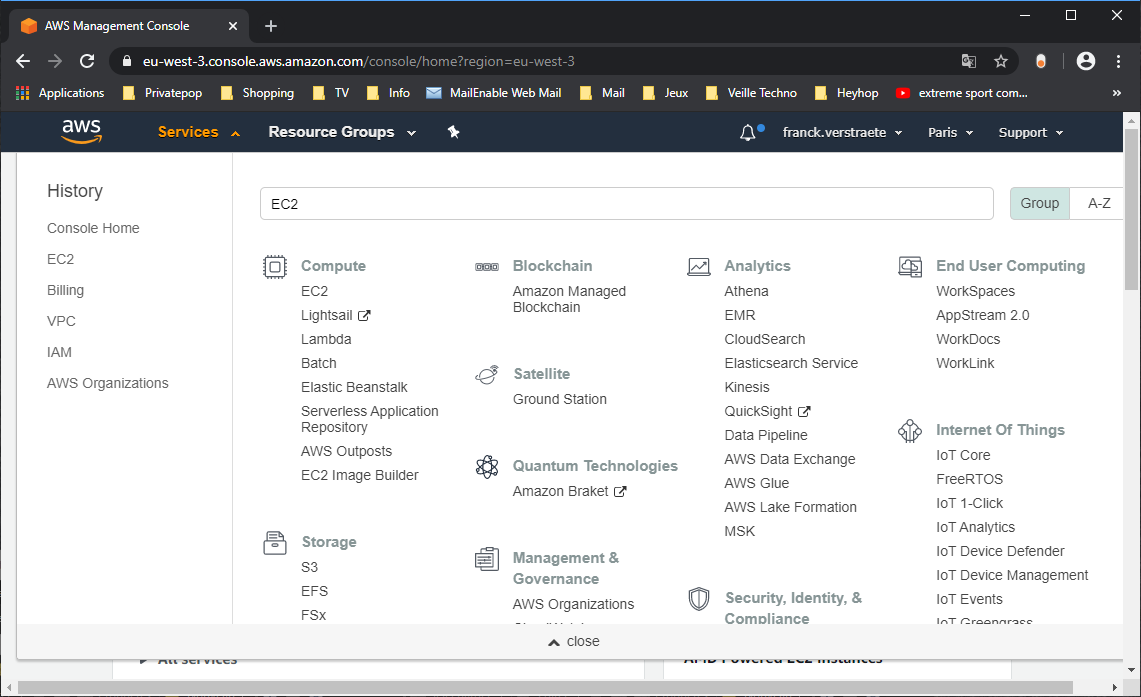Show more bookmarks overflow chevron

(x=1116, y=93)
